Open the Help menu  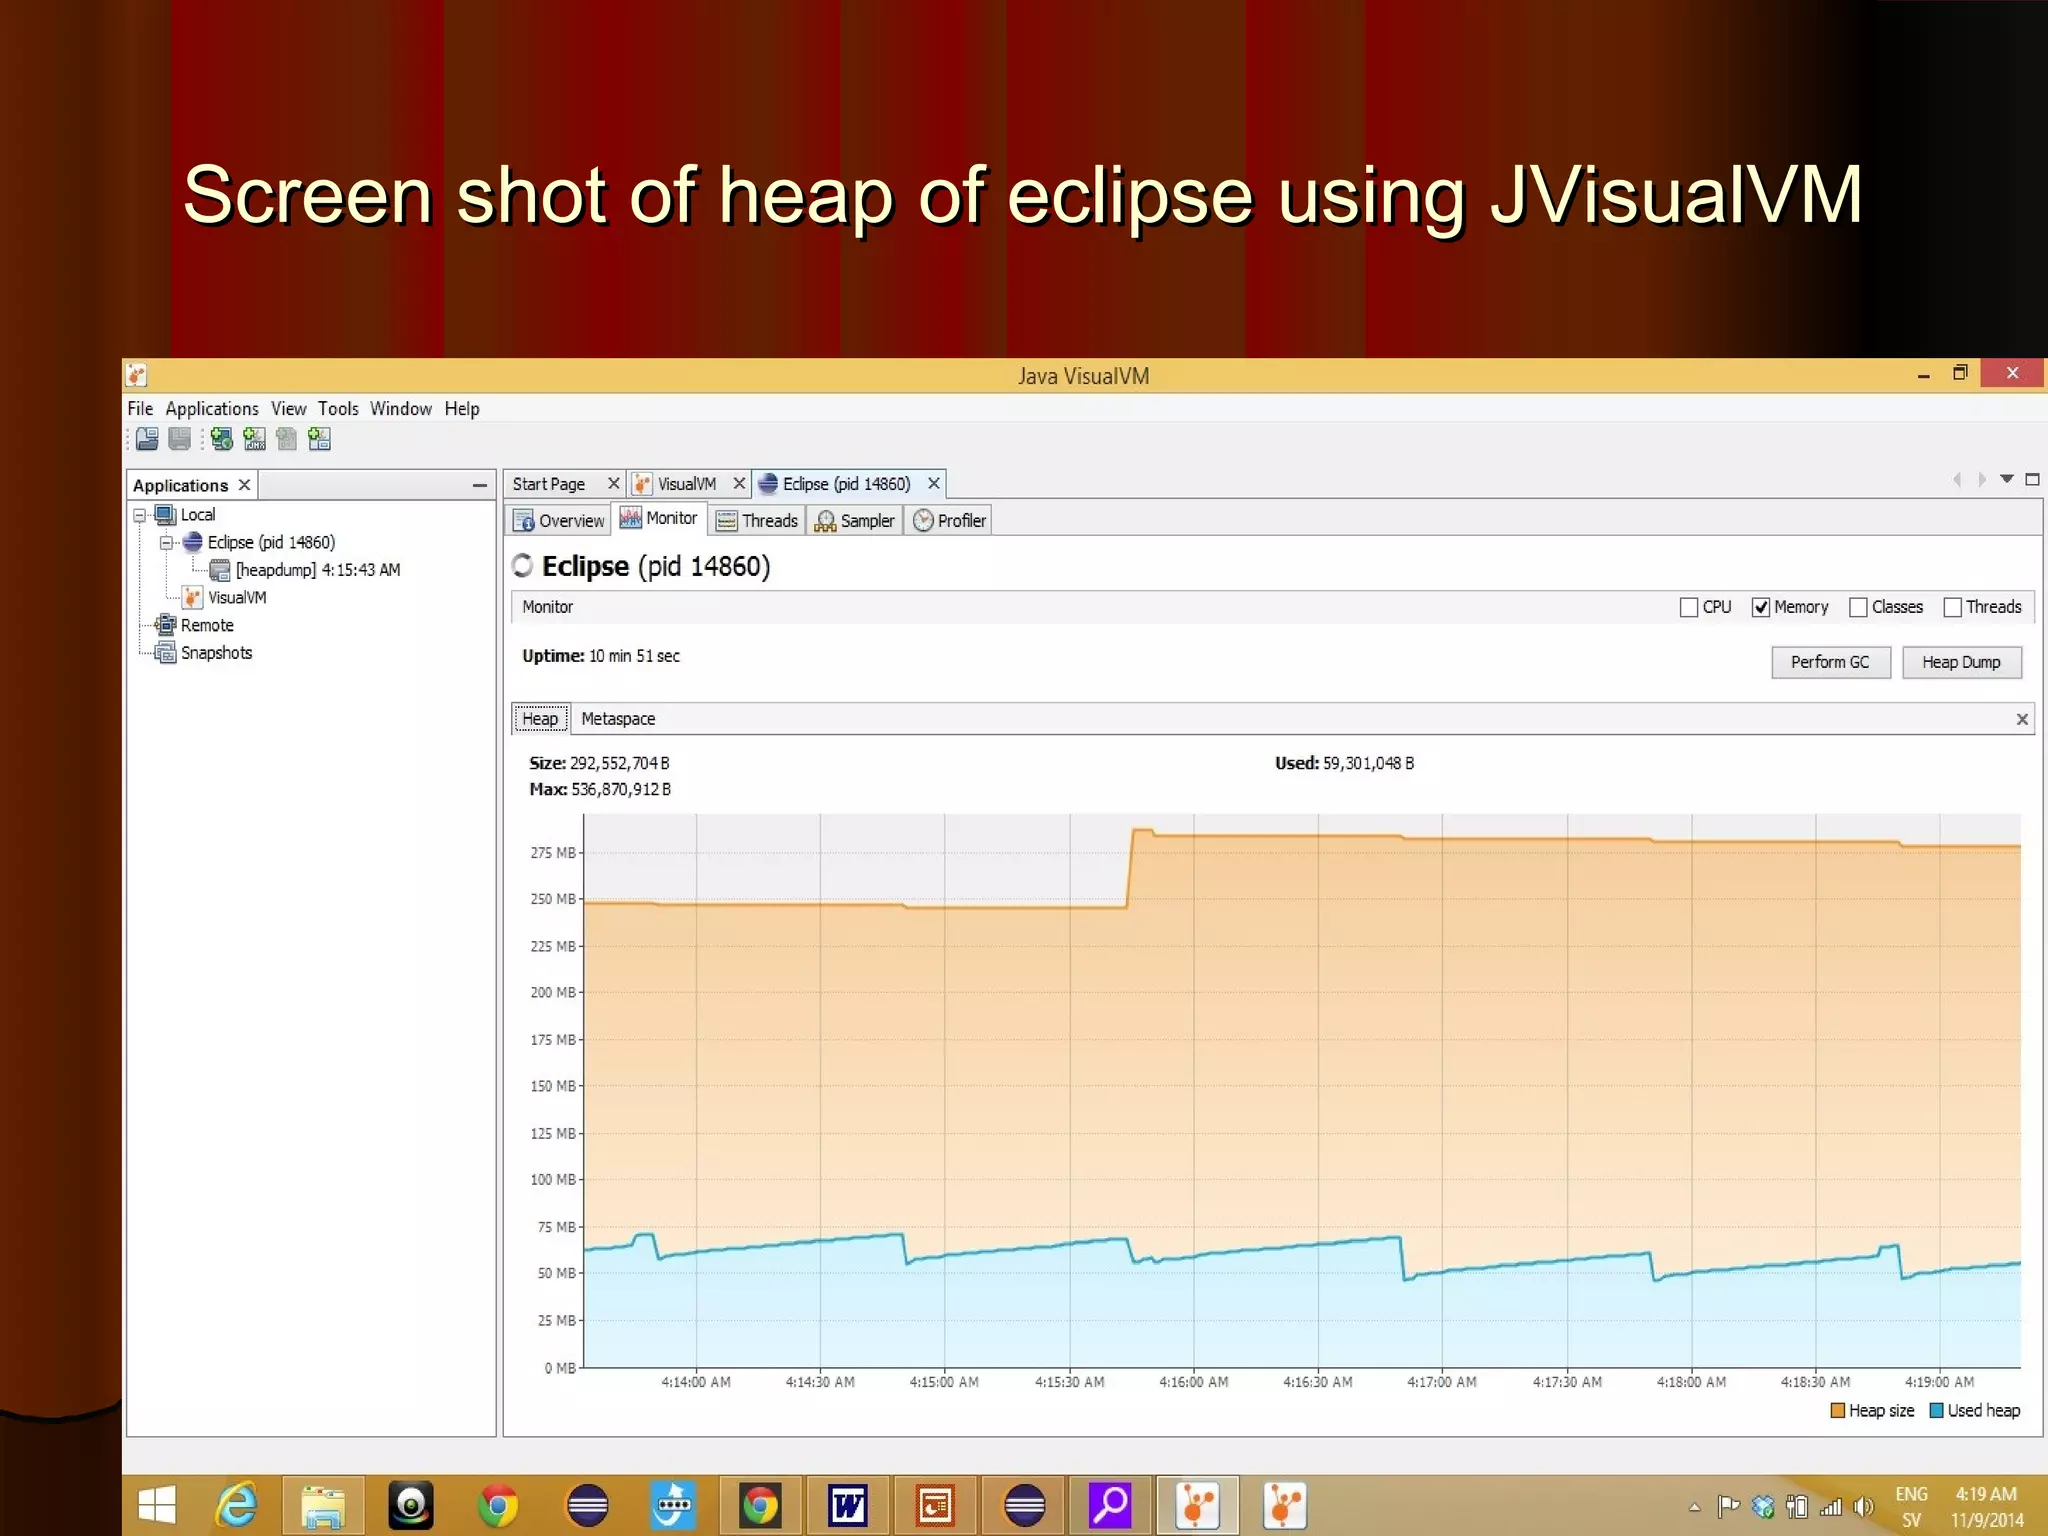(462, 409)
